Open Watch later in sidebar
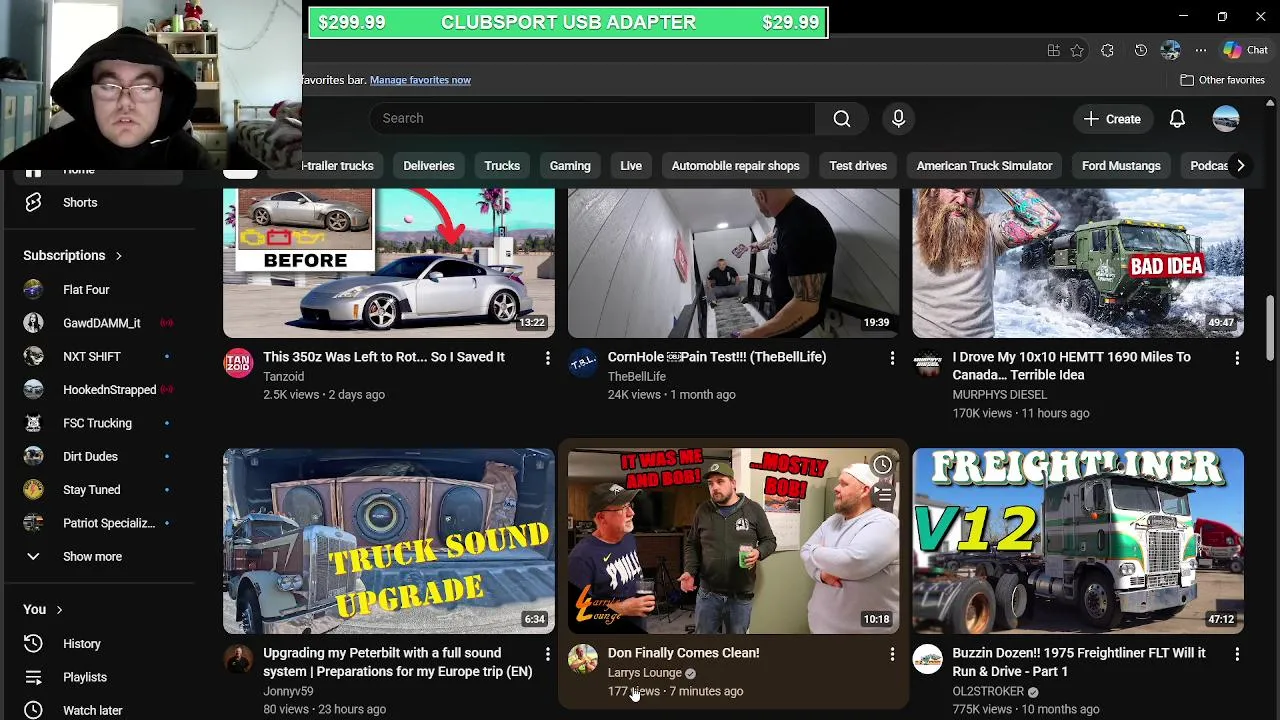 tap(92, 710)
